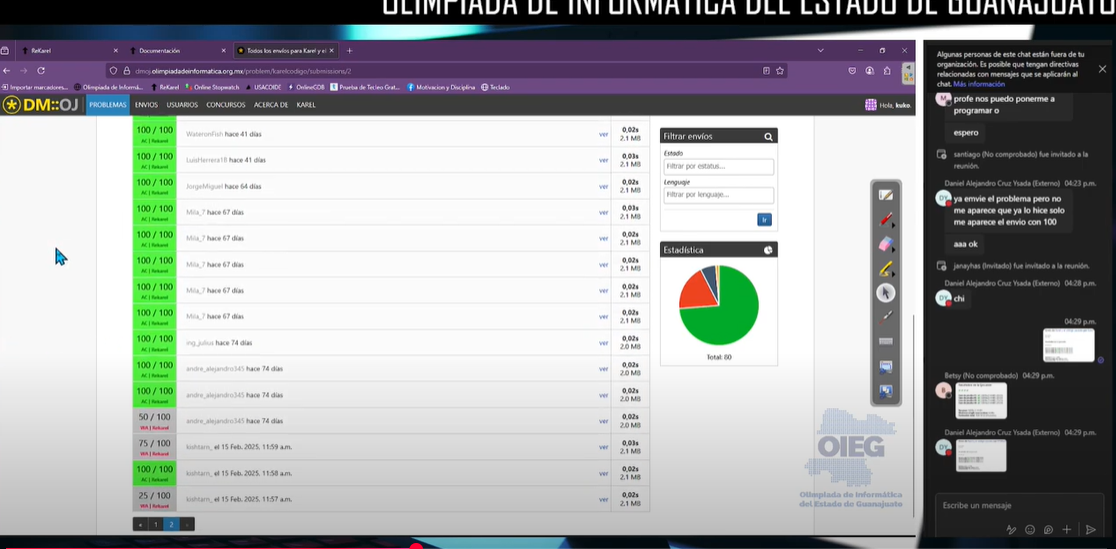1116x549 pixels.
Task: Pick the pink eraser tool
Action: tap(885, 245)
